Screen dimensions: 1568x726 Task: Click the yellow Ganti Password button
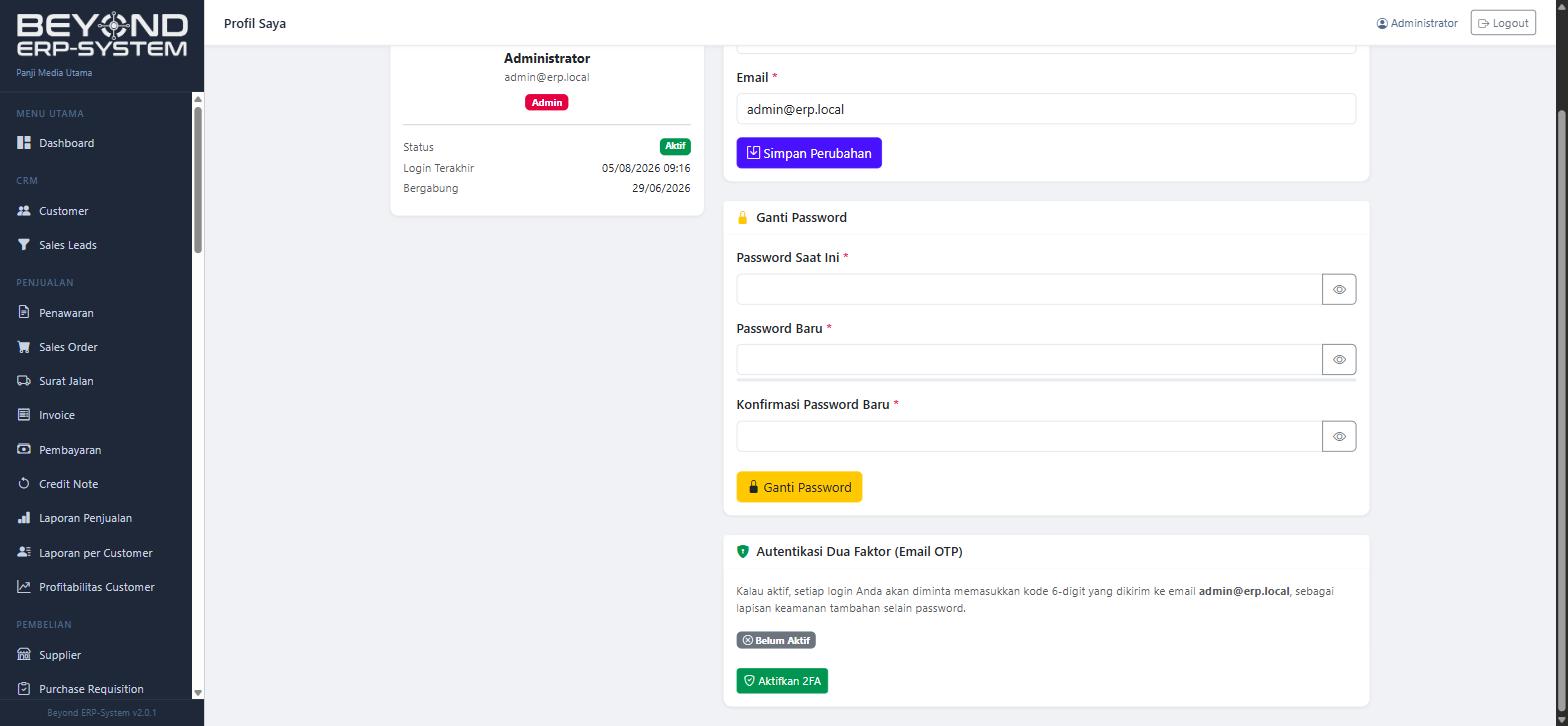799,487
